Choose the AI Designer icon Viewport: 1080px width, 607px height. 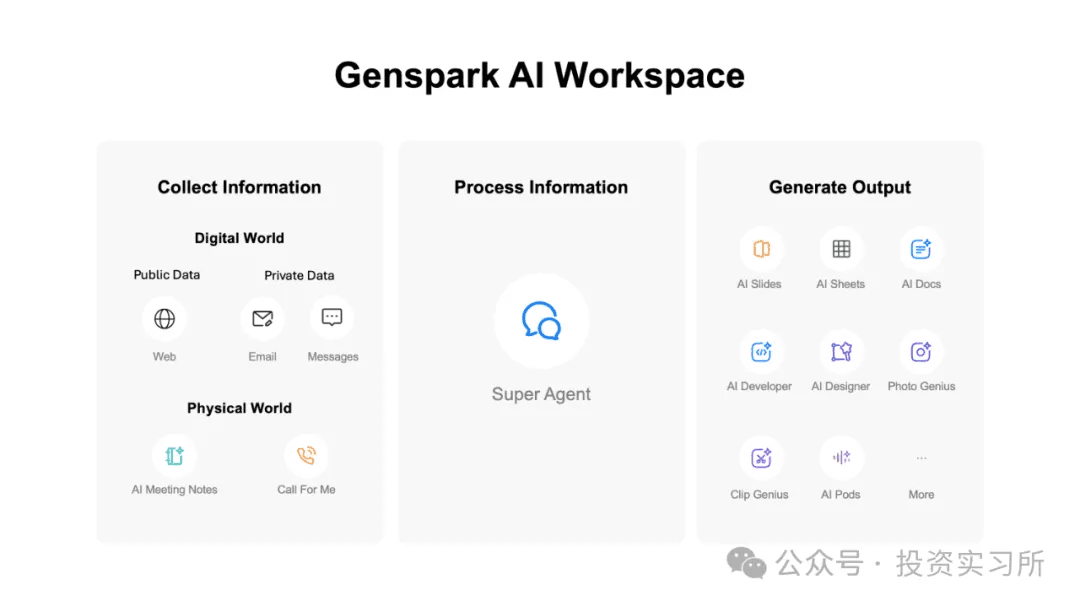tap(841, 352)
